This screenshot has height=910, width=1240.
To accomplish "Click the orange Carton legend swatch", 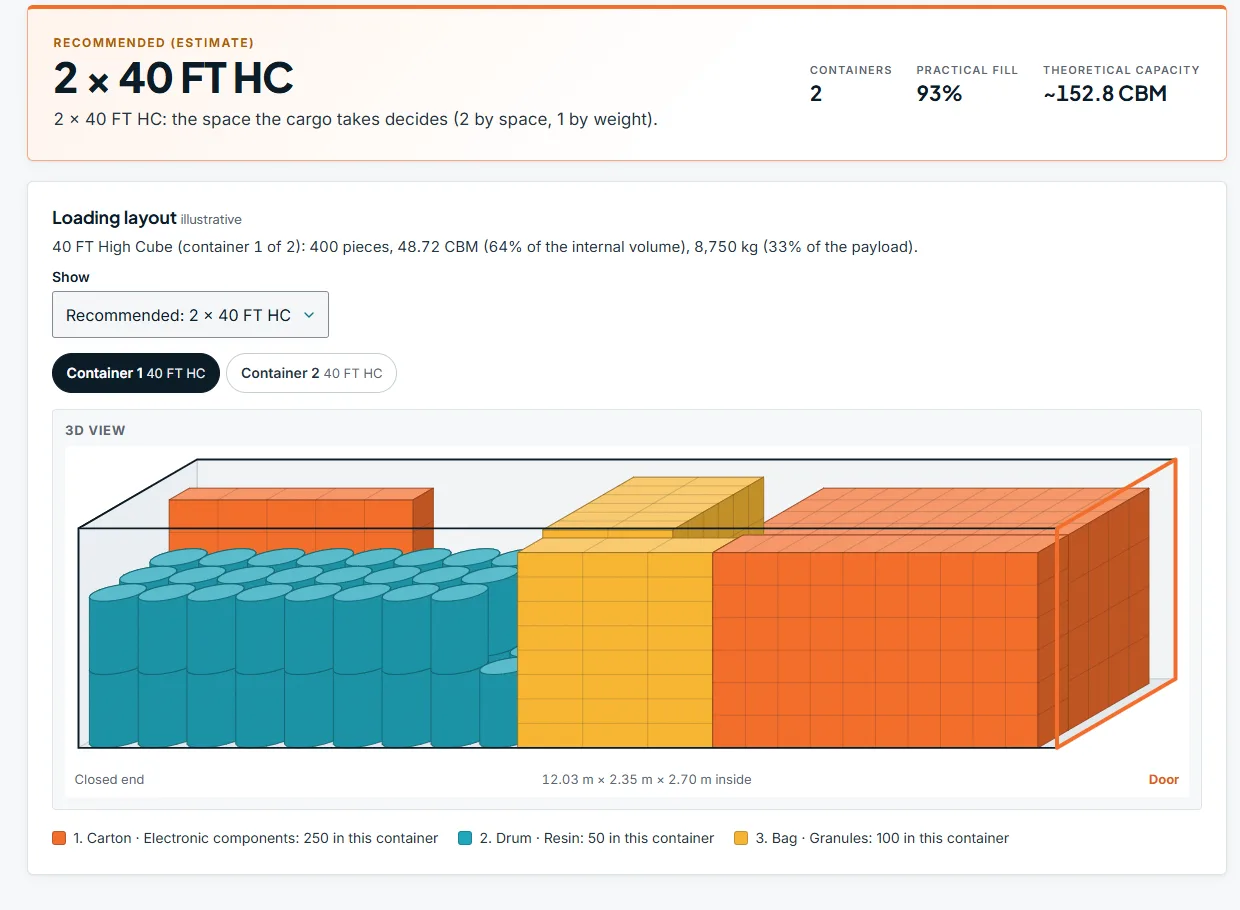I will pos(59,838).
